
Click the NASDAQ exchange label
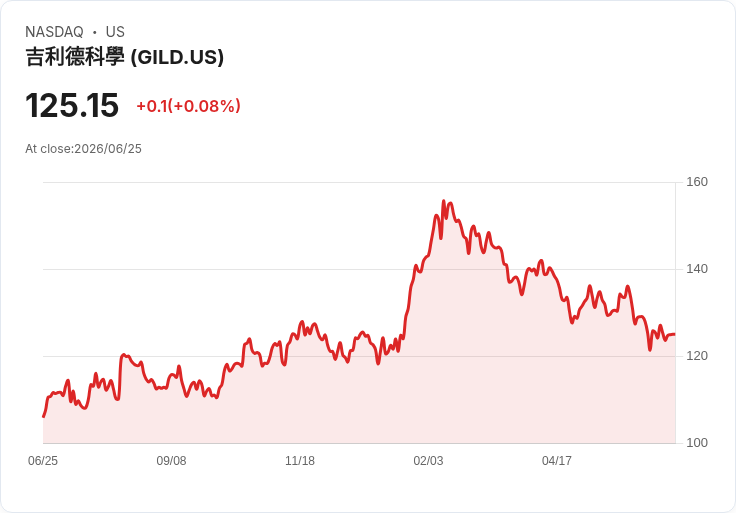(x=54, y=32)
